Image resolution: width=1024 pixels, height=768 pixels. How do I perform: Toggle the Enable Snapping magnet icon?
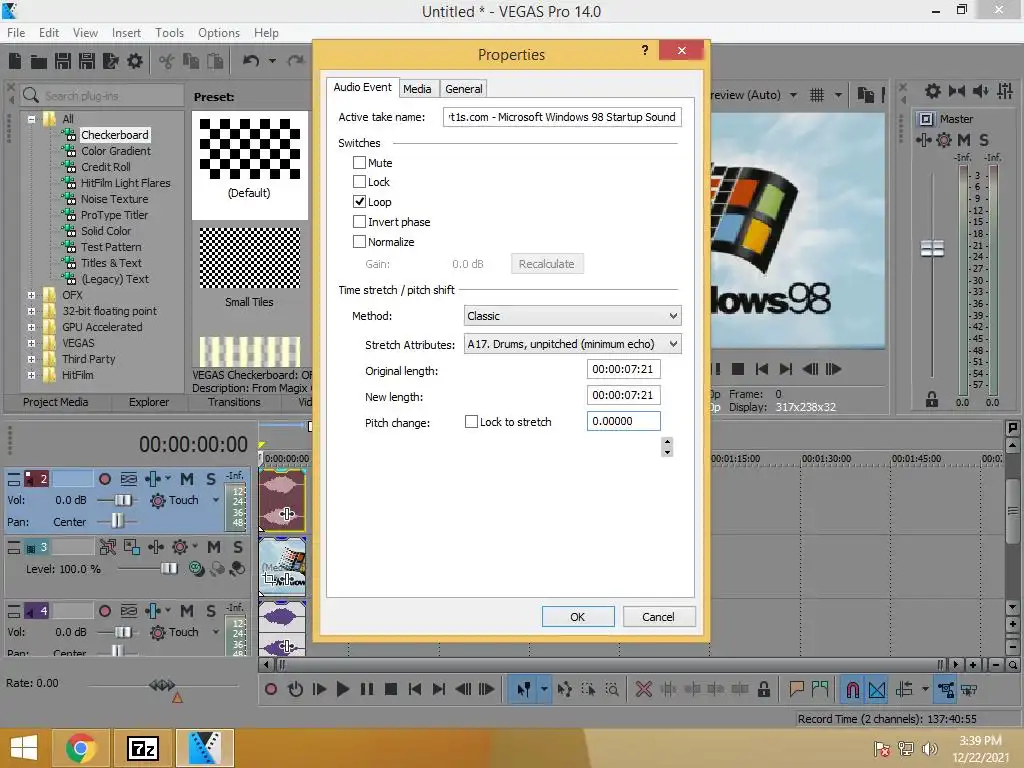tap(853, 690)
